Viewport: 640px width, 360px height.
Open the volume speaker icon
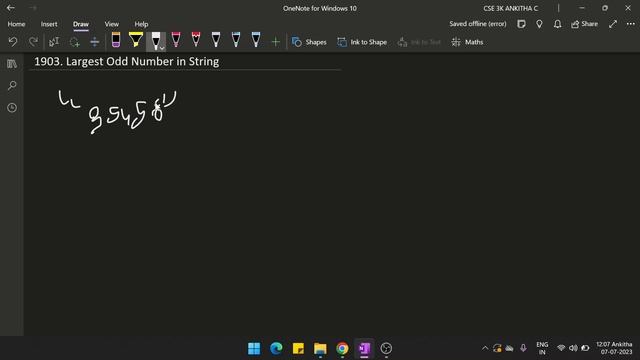(573, 348)
